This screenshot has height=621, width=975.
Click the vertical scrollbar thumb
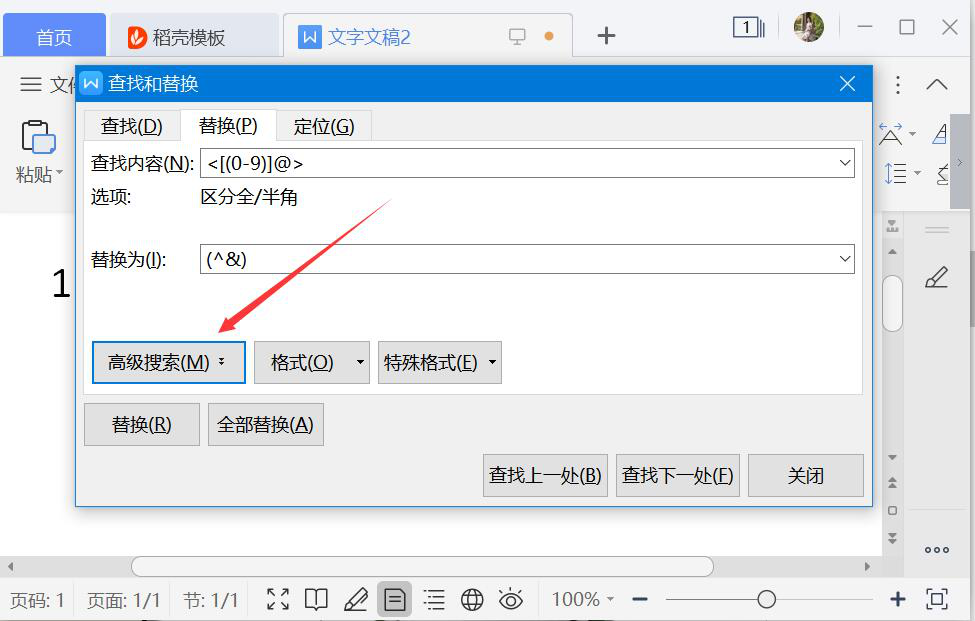[x=892, y=303]
